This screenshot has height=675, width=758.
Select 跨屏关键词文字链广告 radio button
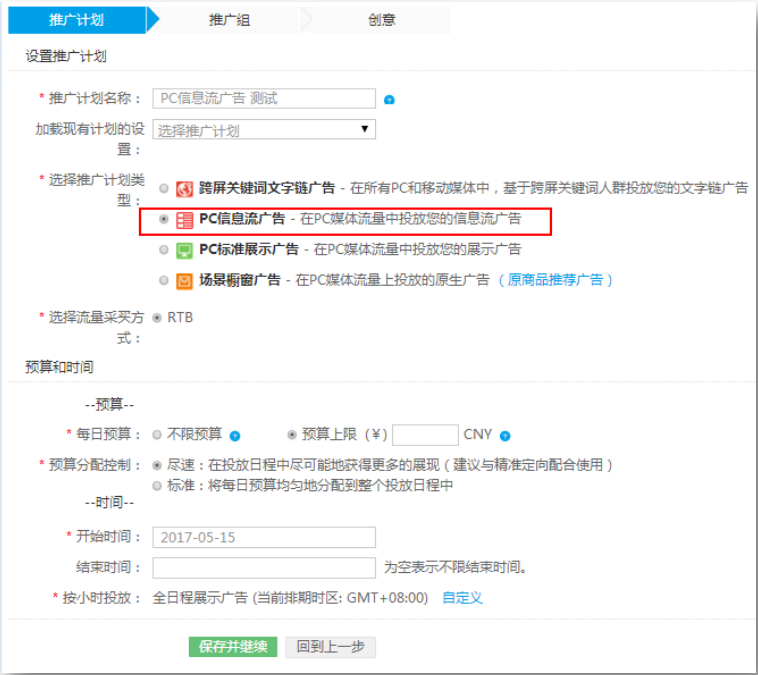click(164, 188)
